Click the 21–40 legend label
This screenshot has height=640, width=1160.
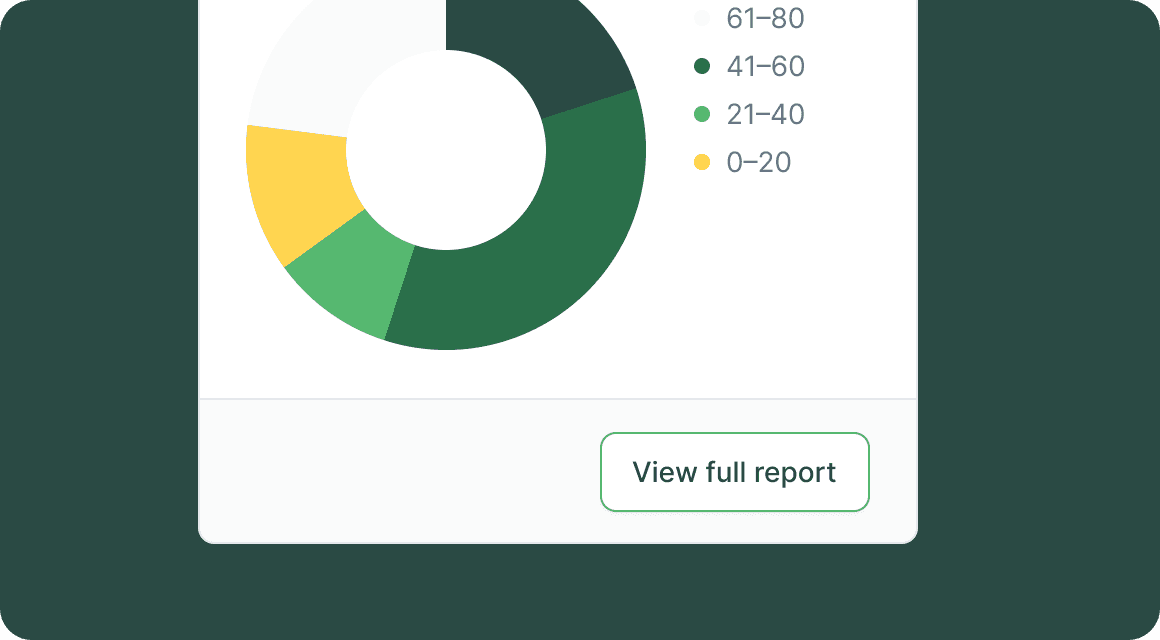pos(766,114)
